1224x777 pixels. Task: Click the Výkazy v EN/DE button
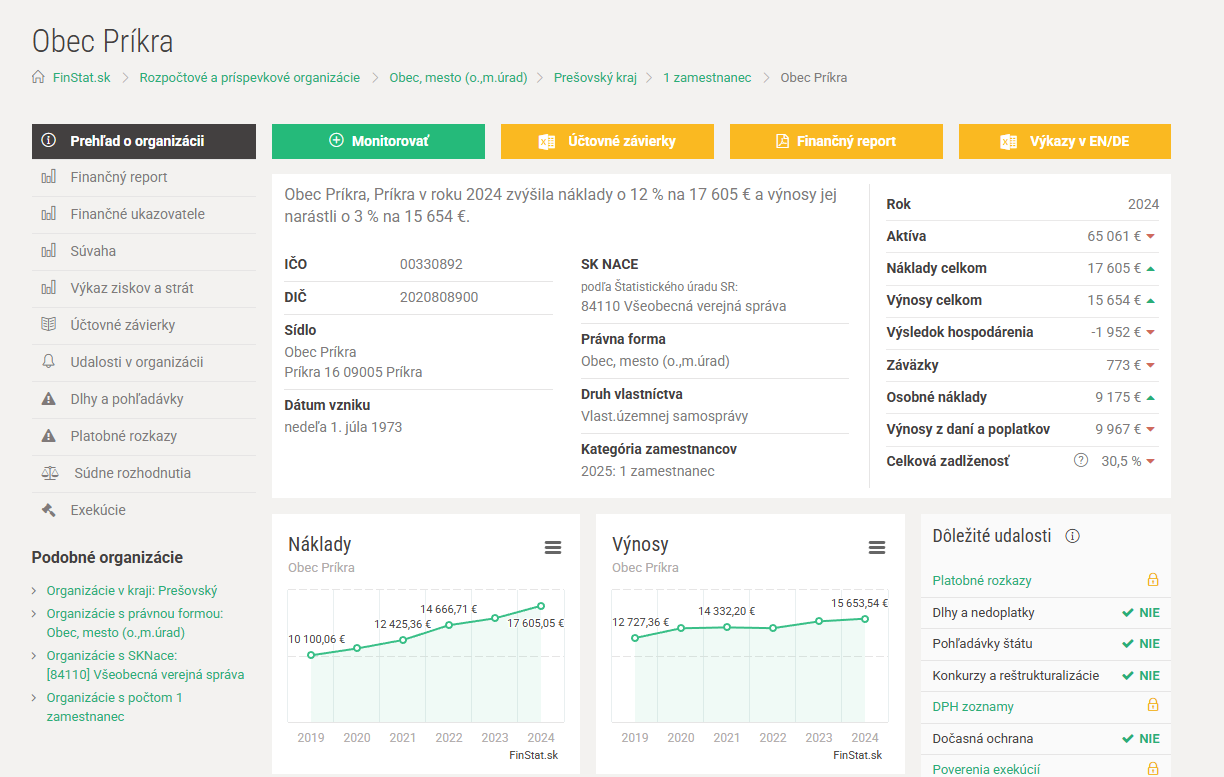(1064, 141)
